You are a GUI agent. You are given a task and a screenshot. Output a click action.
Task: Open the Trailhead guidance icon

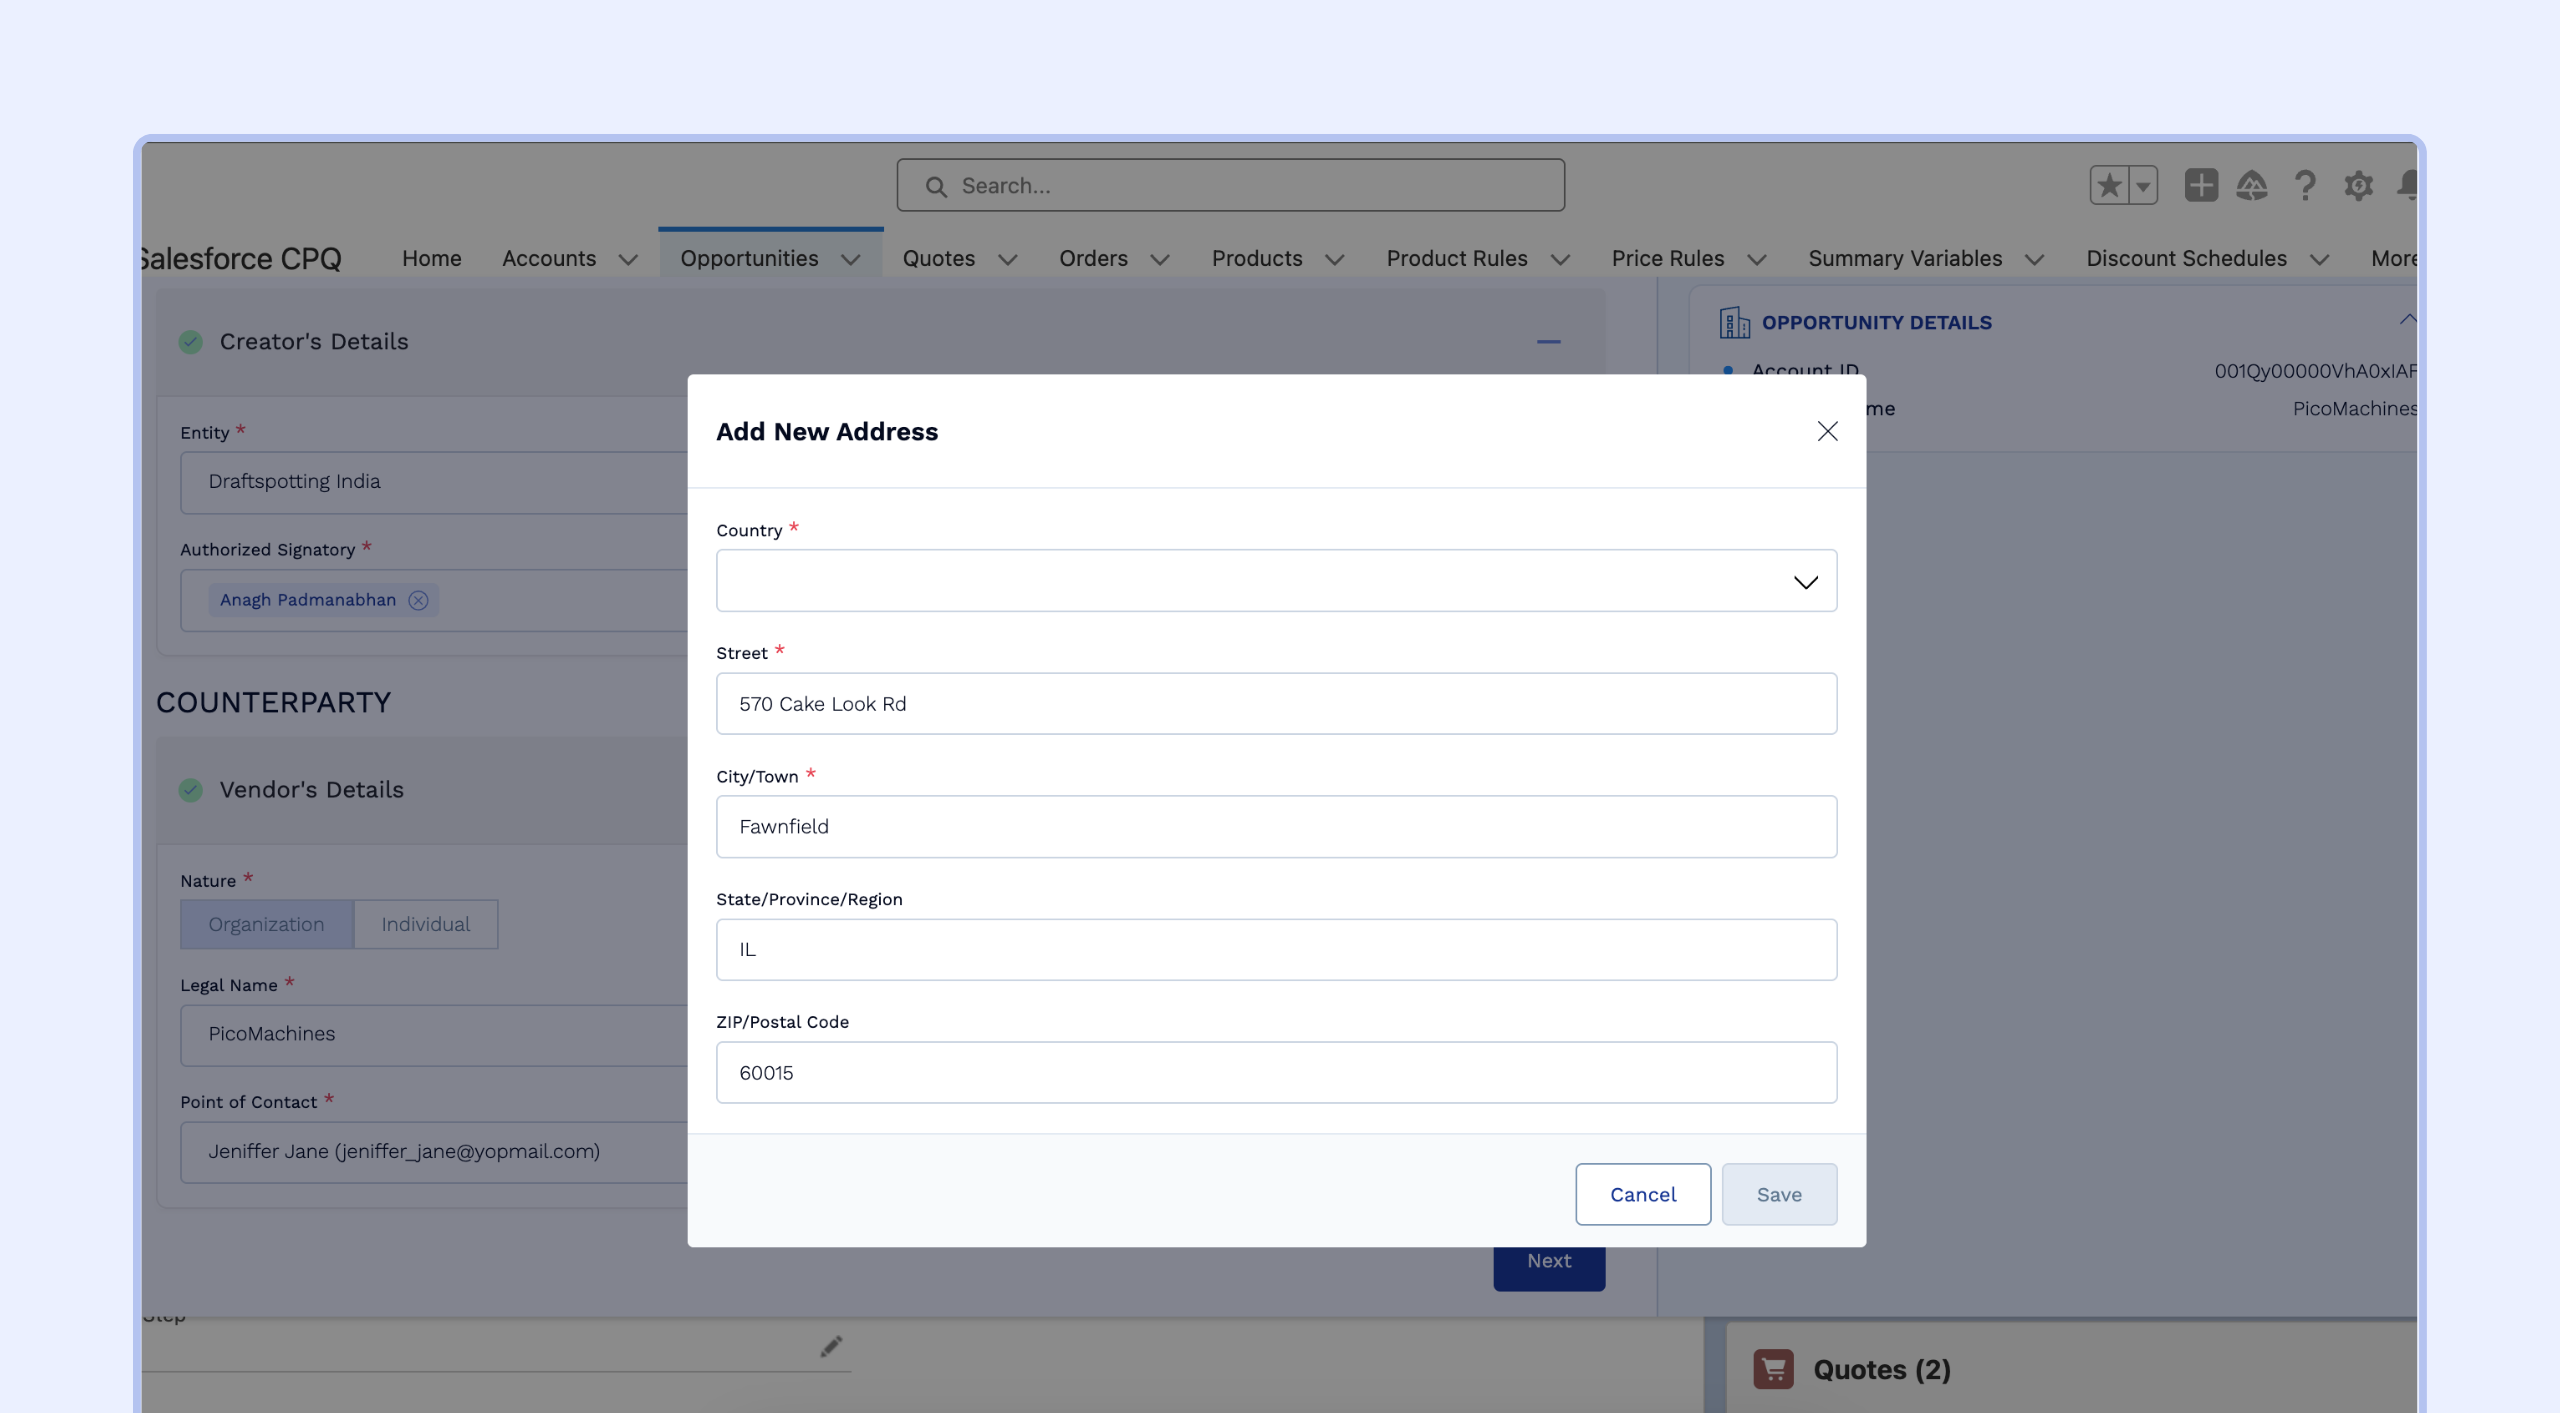[x=2252, y=186]
